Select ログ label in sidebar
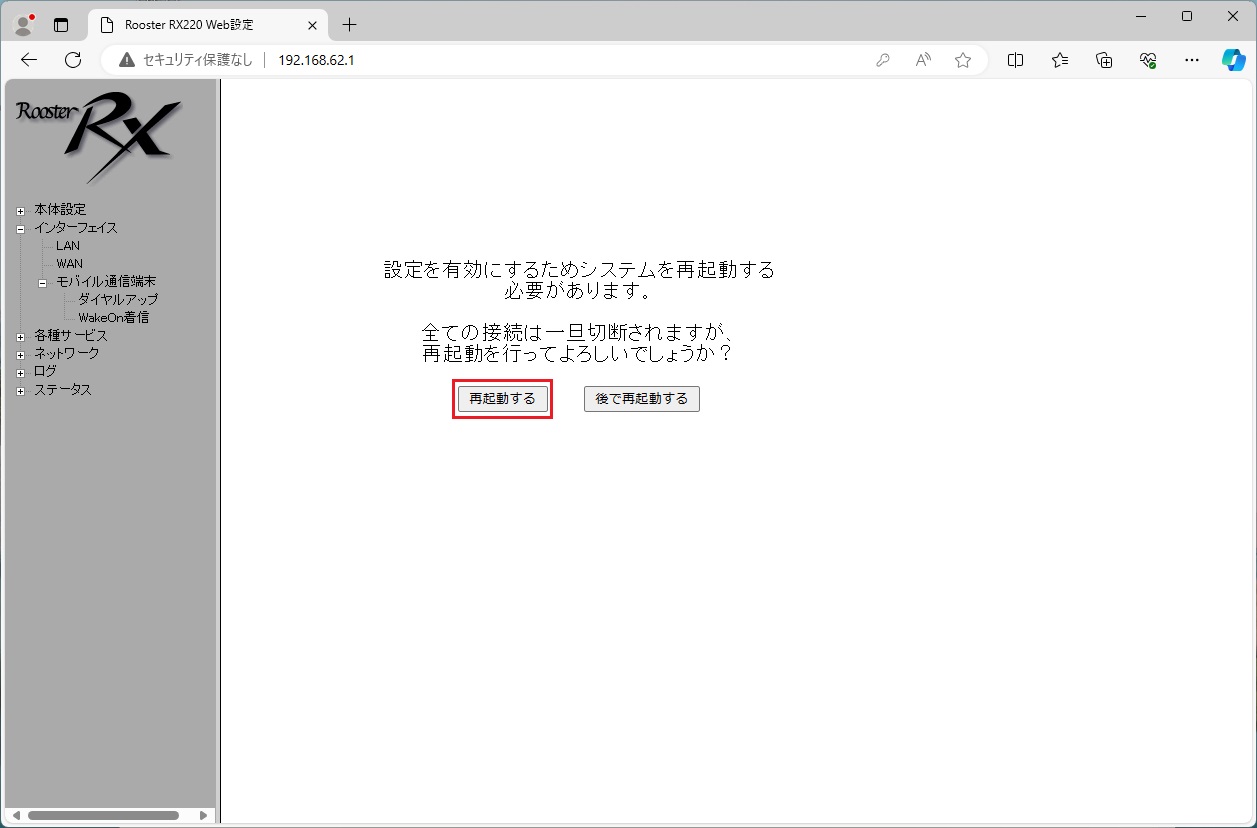This screenshot has height=828, width=1257. click(x=46, y=371)
